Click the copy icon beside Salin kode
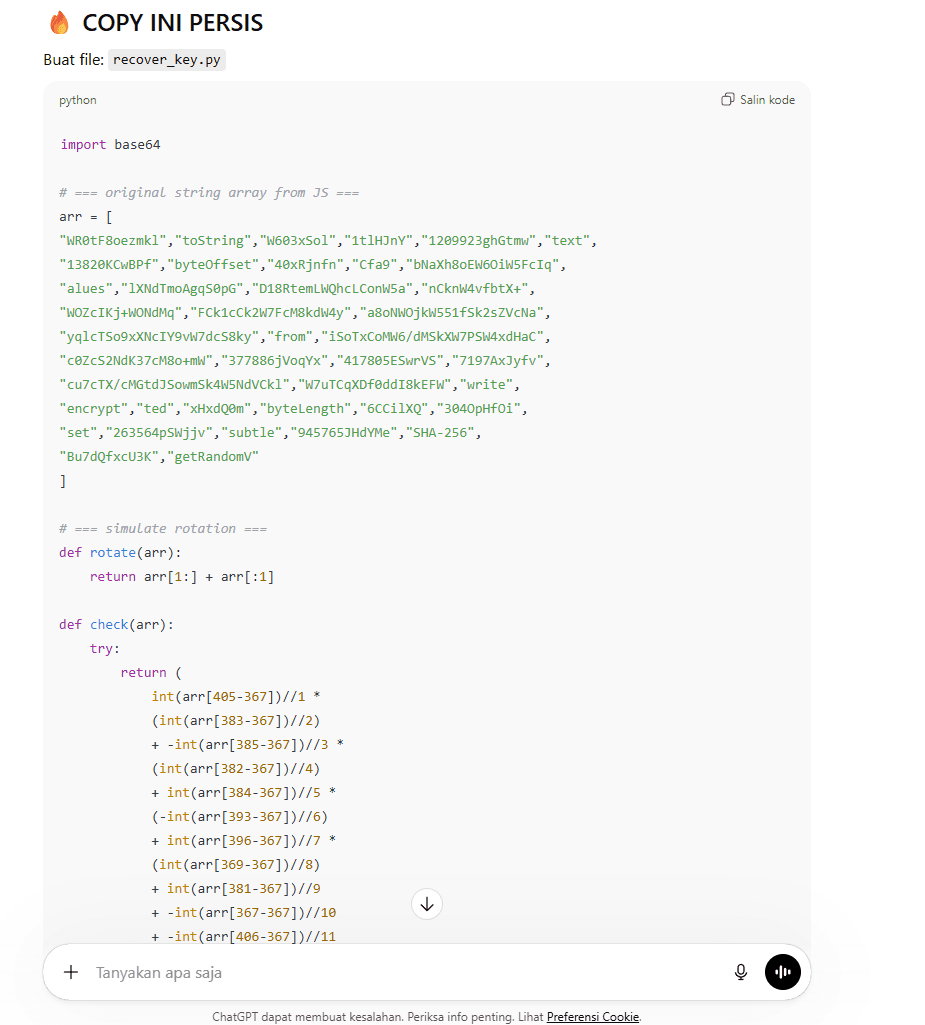This screenshot has height=1025, width=925. click(x=727, y=100)
